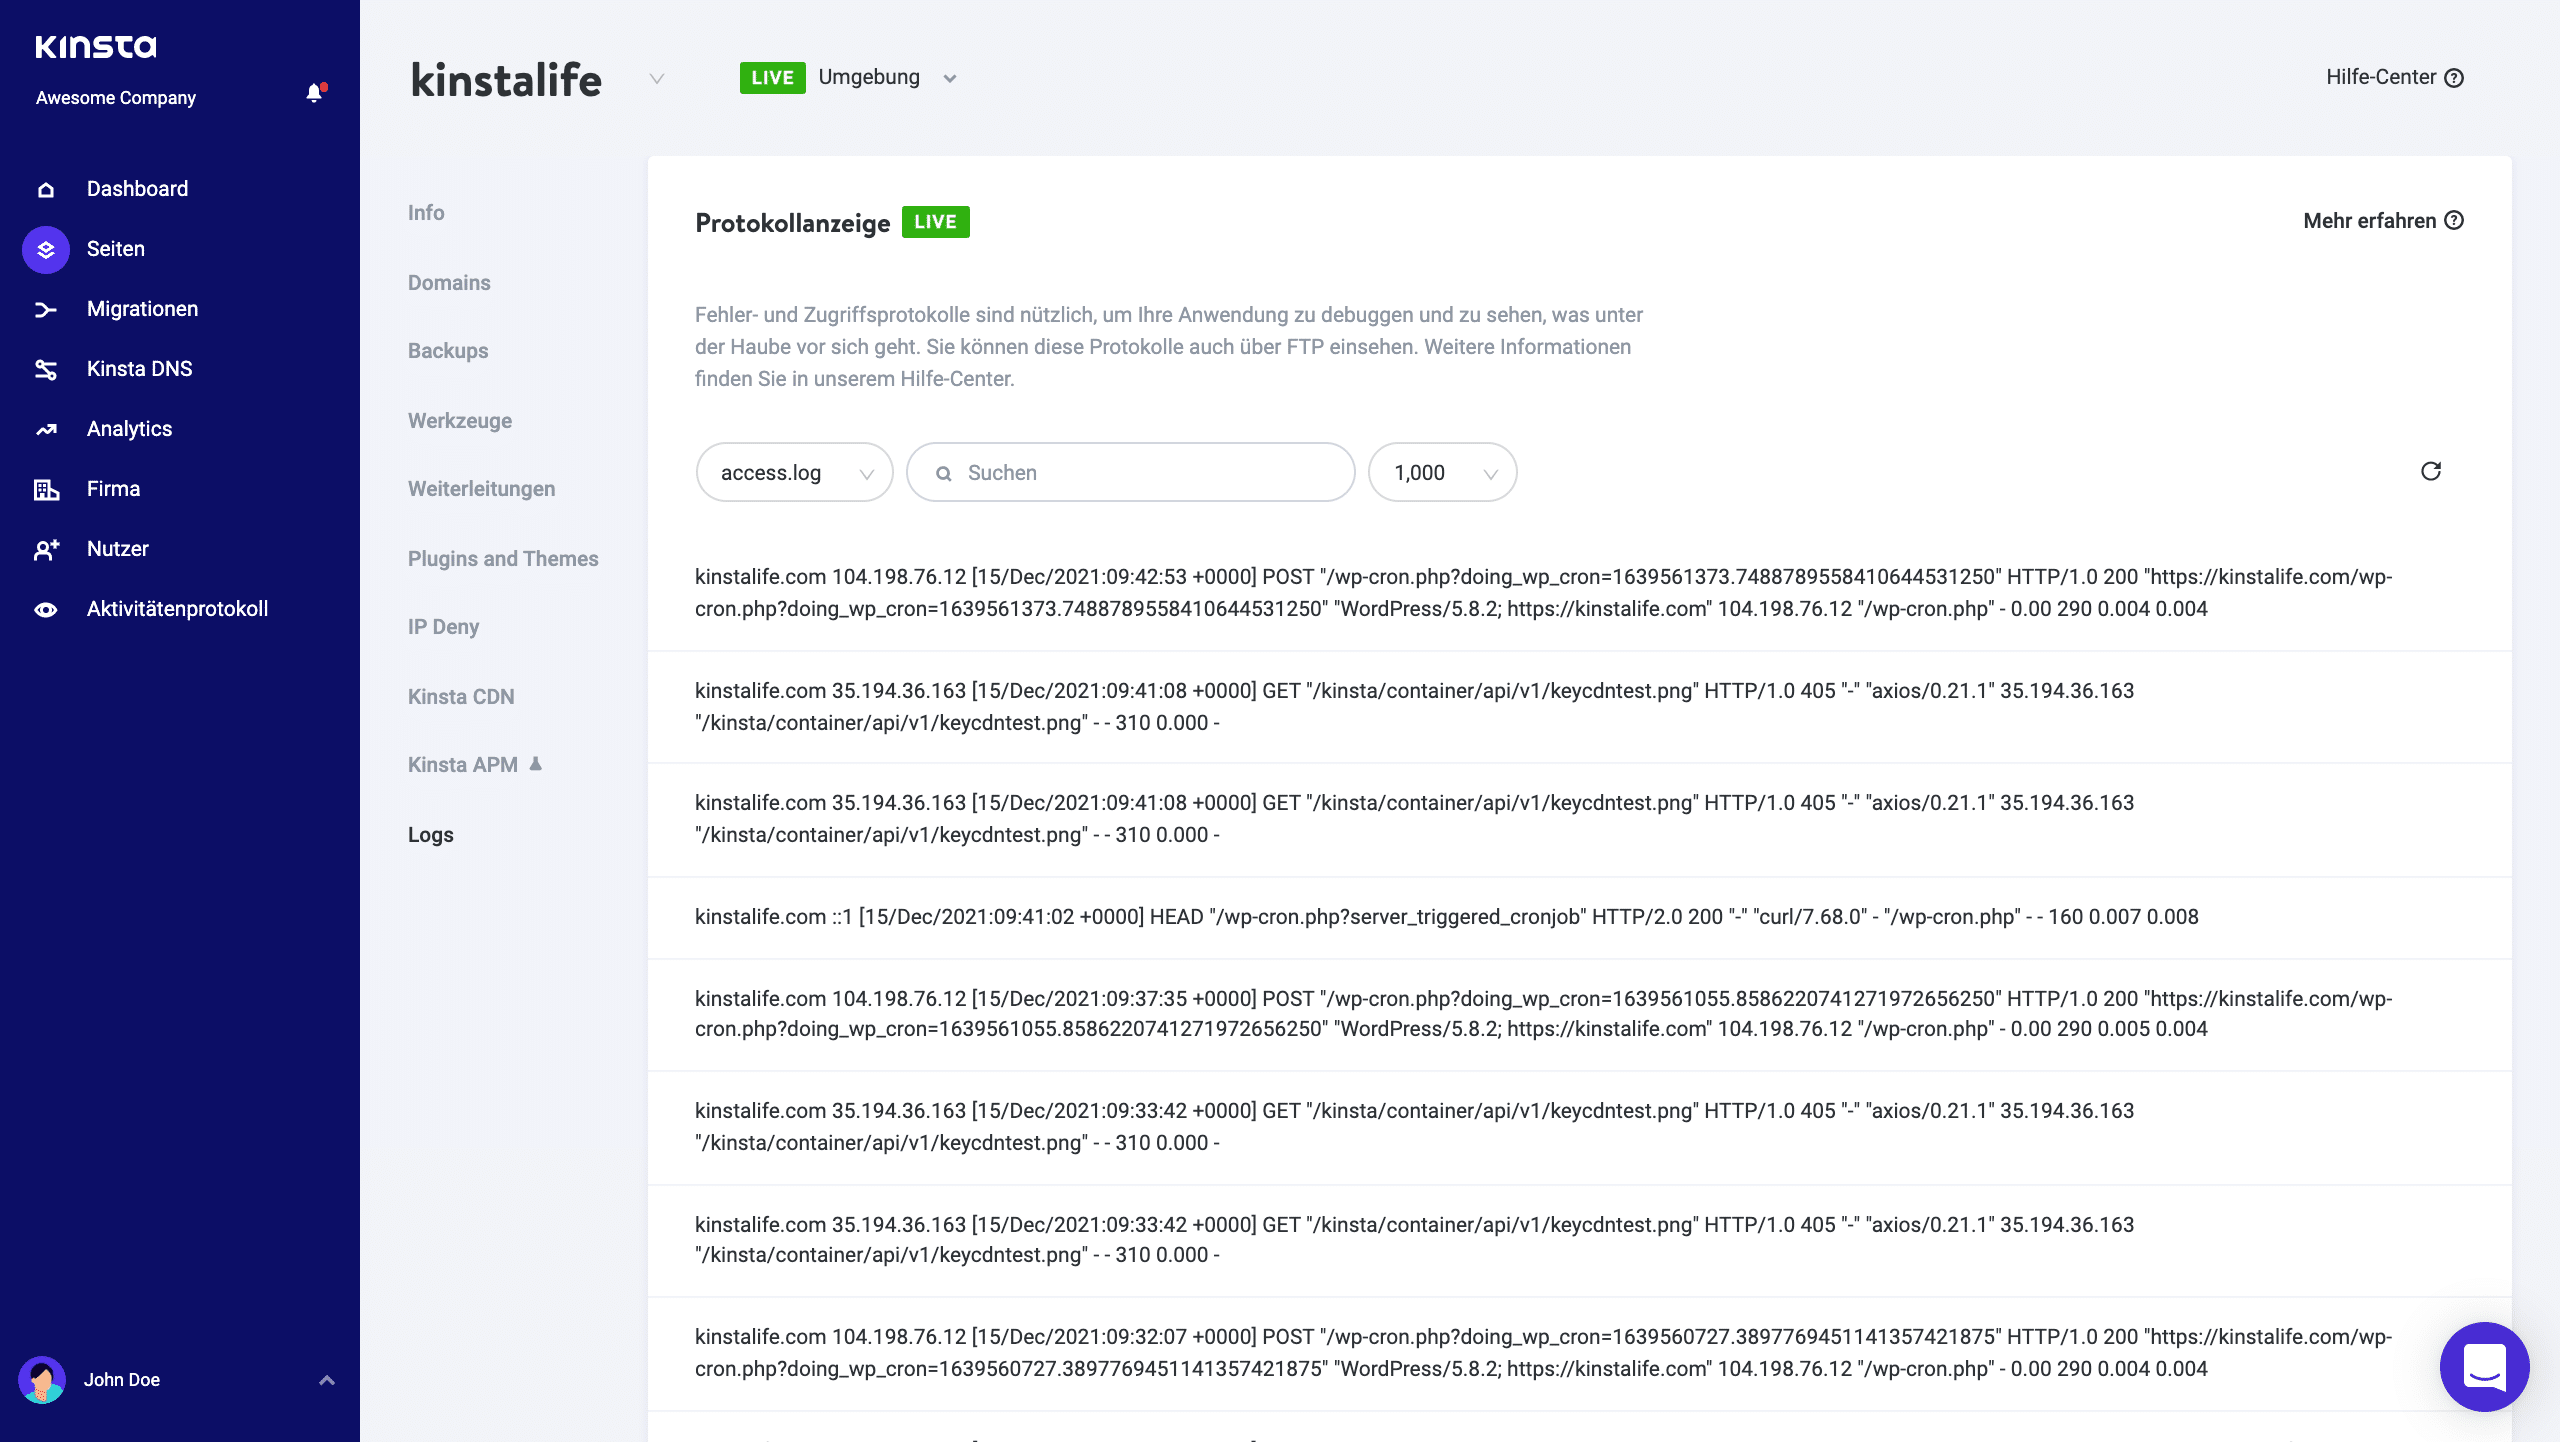Image resolution: width=2560 pixels, height=1442 pixels.
Task: Click the Migrationen icon in sidebar
Action: pyautogui.click(x=46, y=310)
